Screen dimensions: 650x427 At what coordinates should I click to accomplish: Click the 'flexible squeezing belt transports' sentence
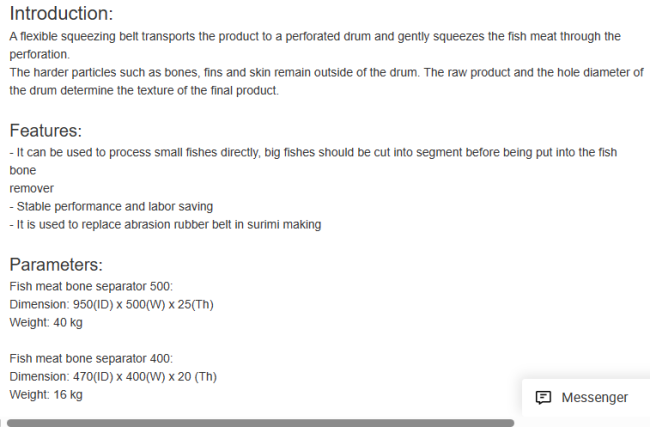click(x=315, y=36)
